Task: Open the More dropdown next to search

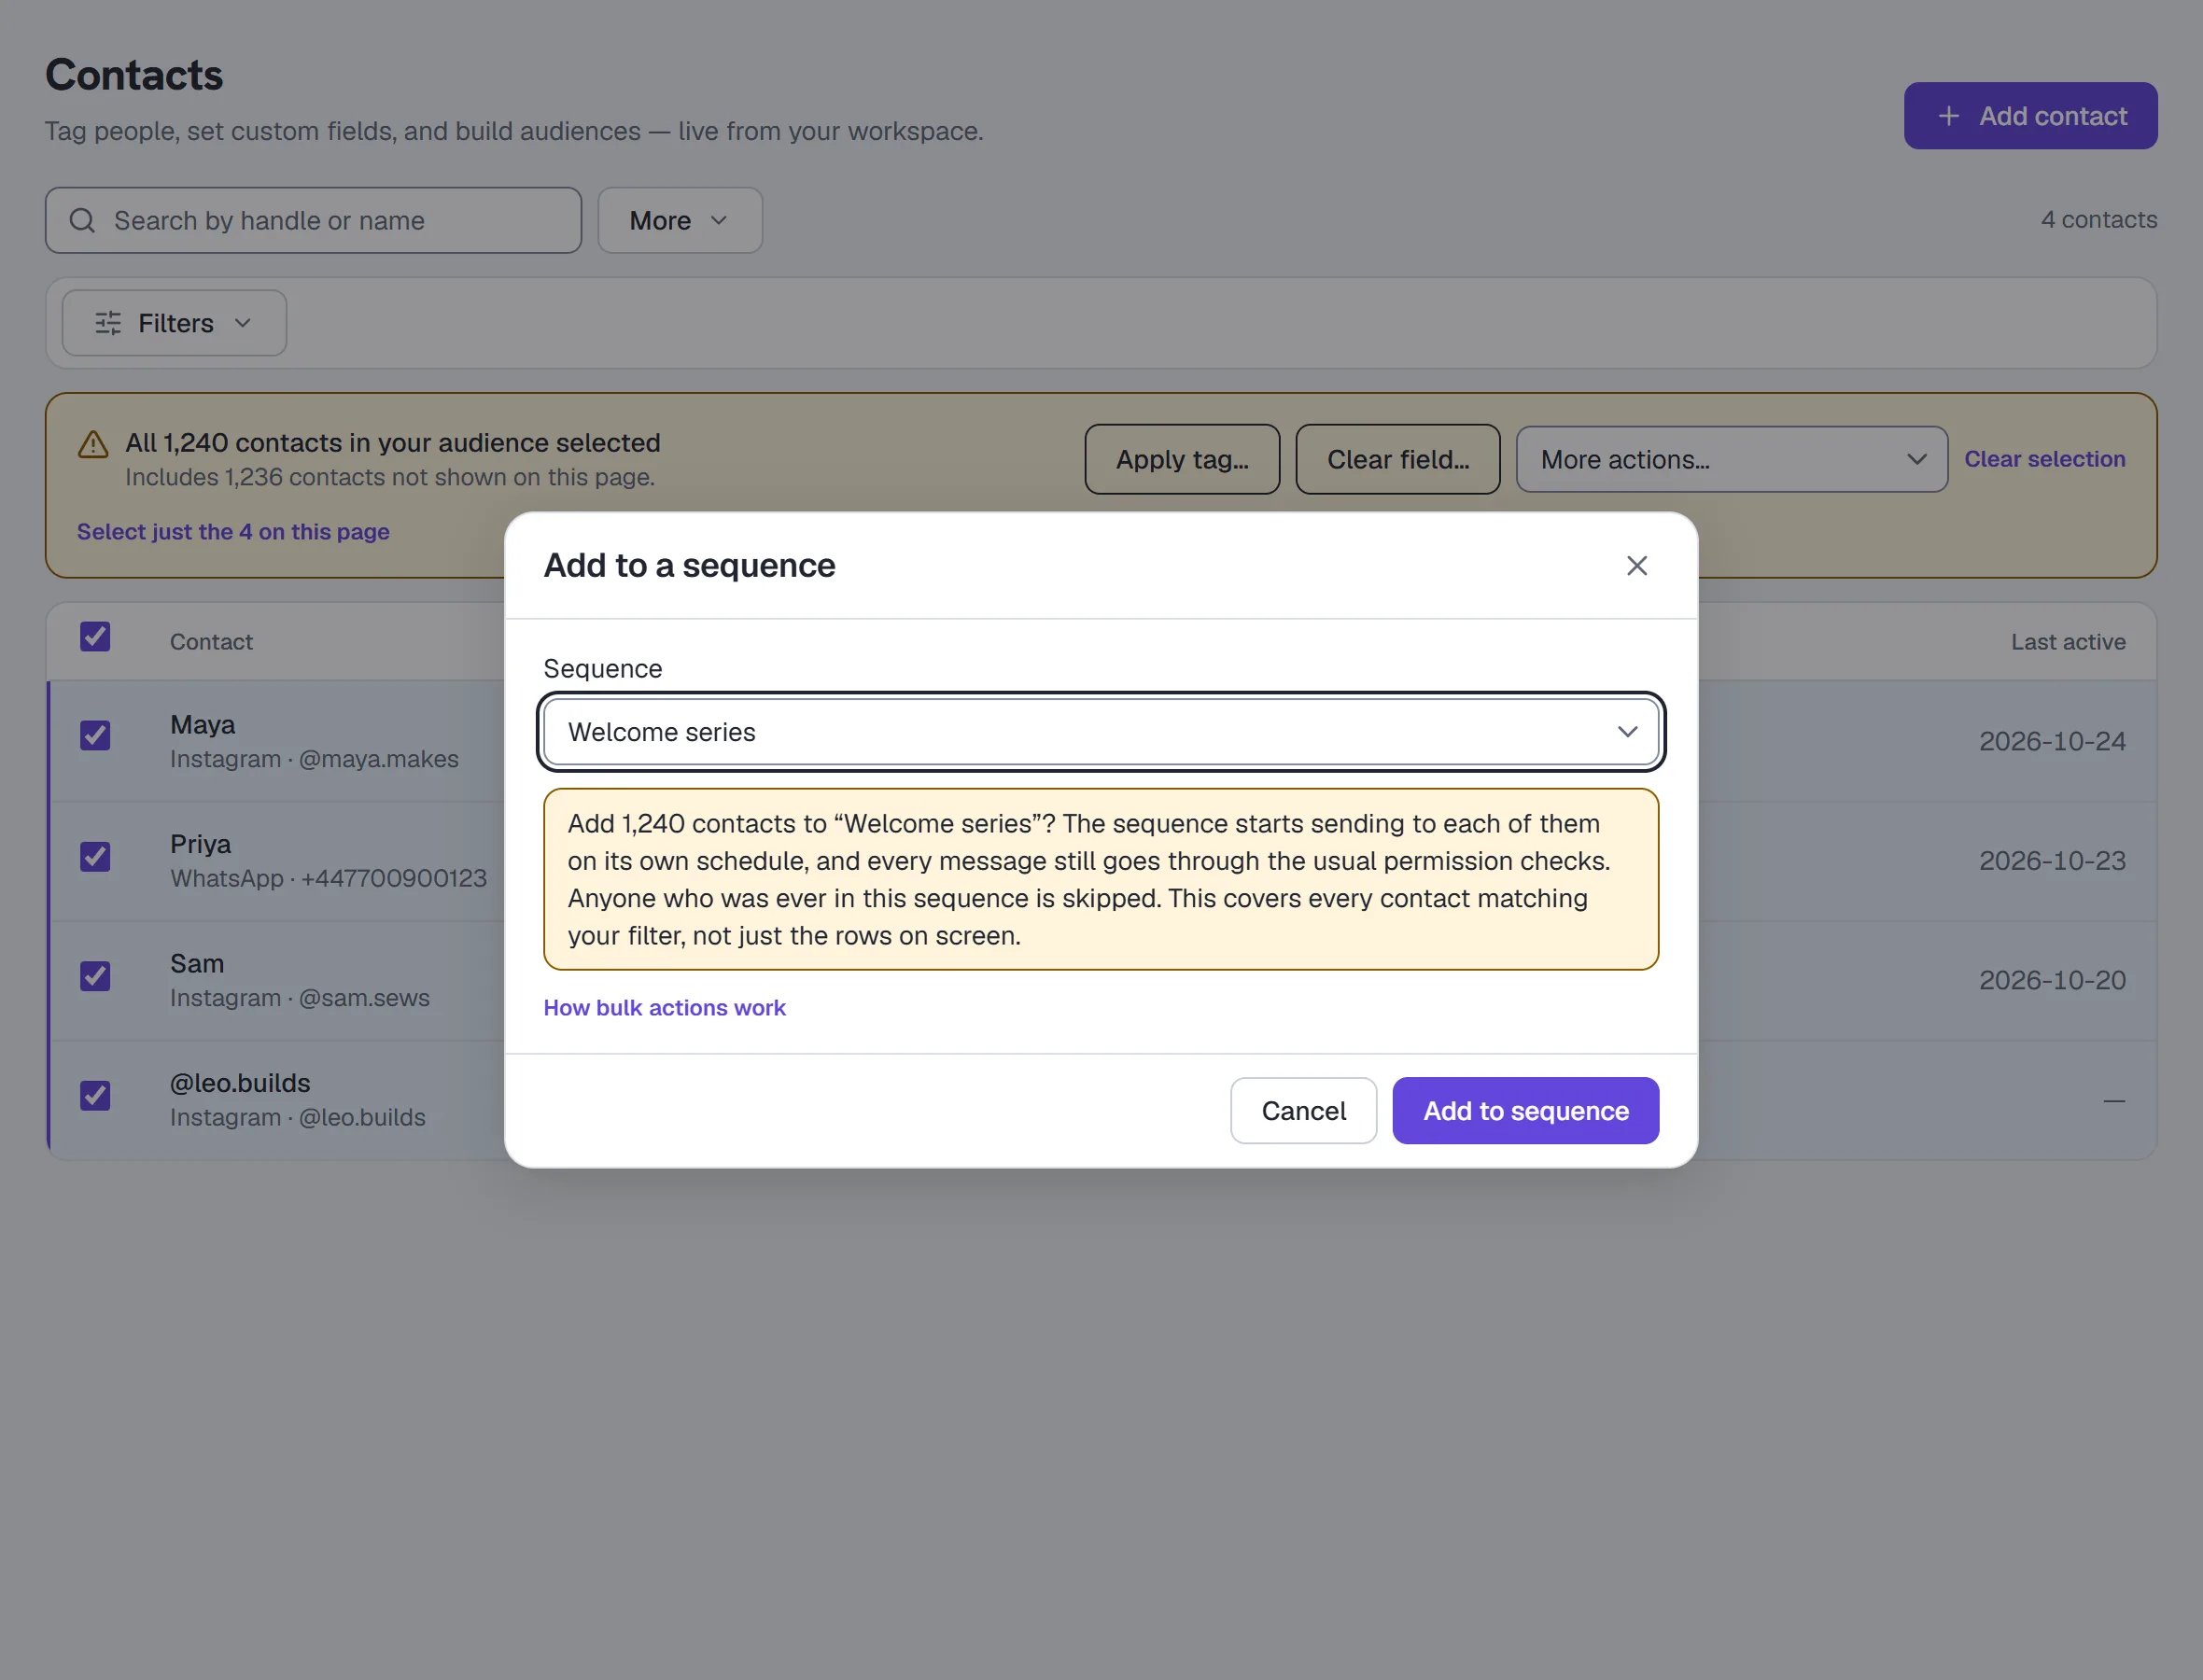Action: click(680, 220)
